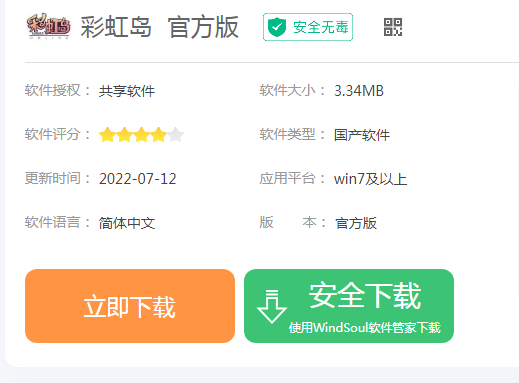The width and height of the screenshot is (519, 383).
Task: Click the 软件类型 label
Action: [287, 134]
